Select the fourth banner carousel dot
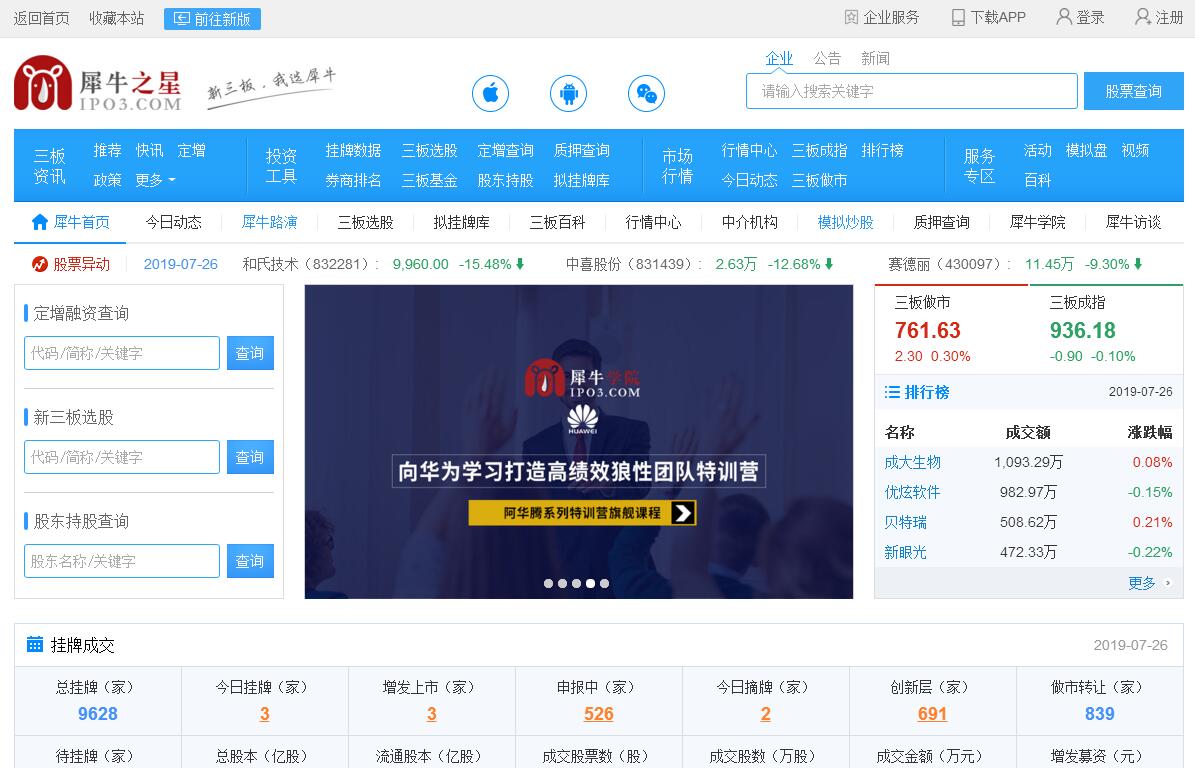Screen dimensions: 1195x768 [590, 583]
